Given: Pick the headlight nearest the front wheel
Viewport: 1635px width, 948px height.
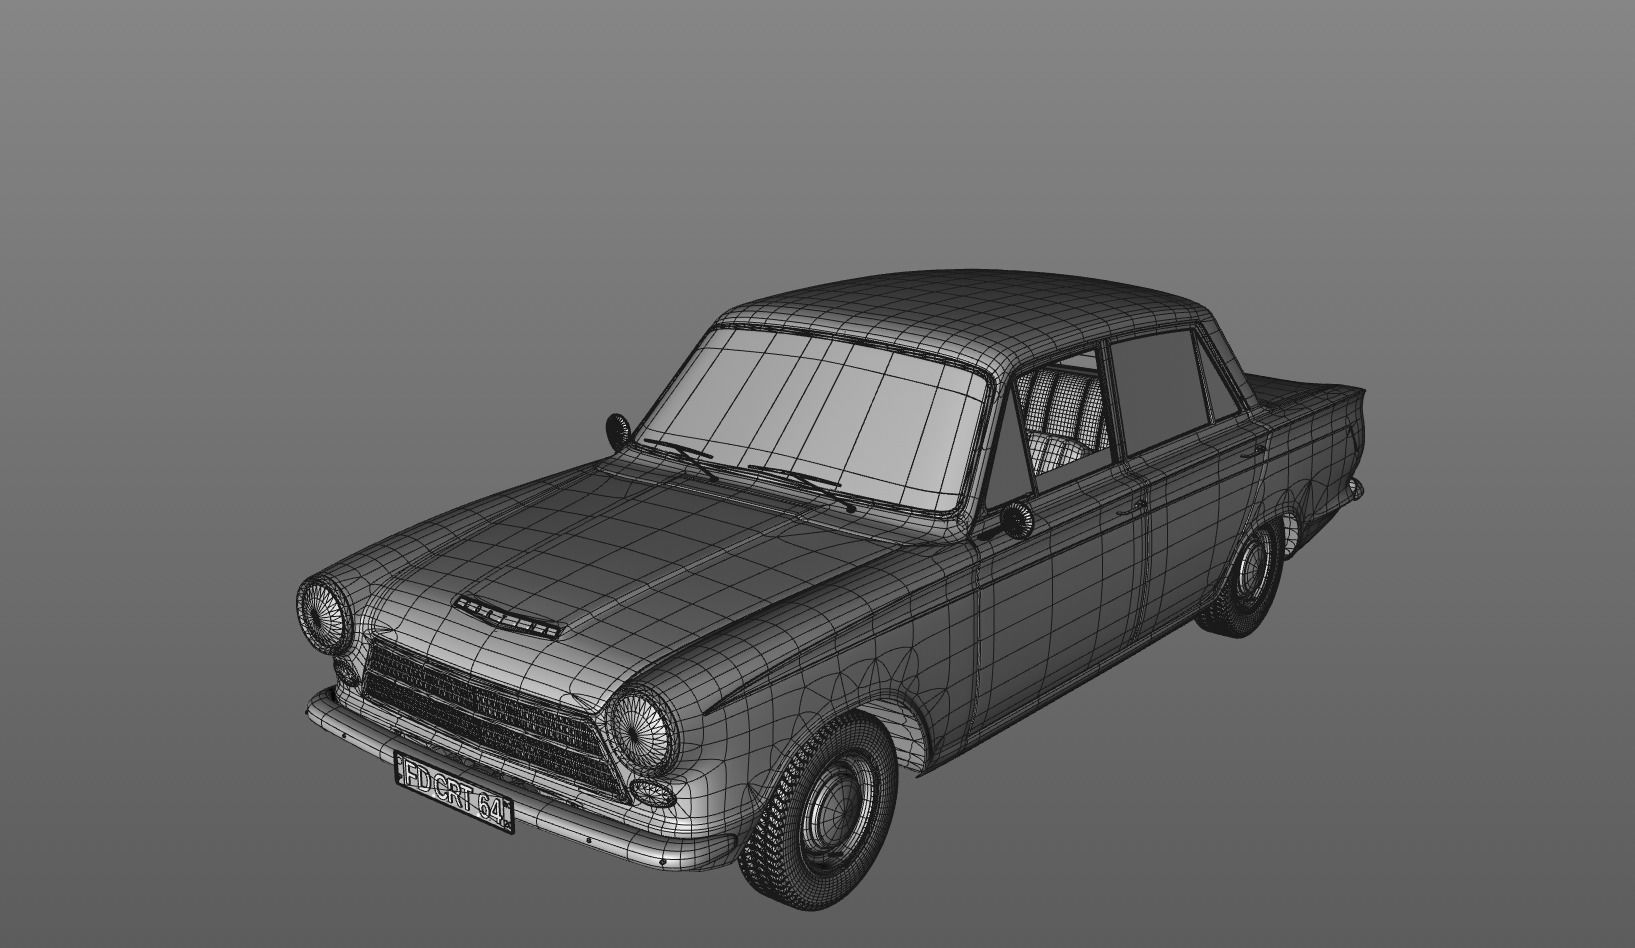Looking at the screenshot, I should (x=643, y=728).
